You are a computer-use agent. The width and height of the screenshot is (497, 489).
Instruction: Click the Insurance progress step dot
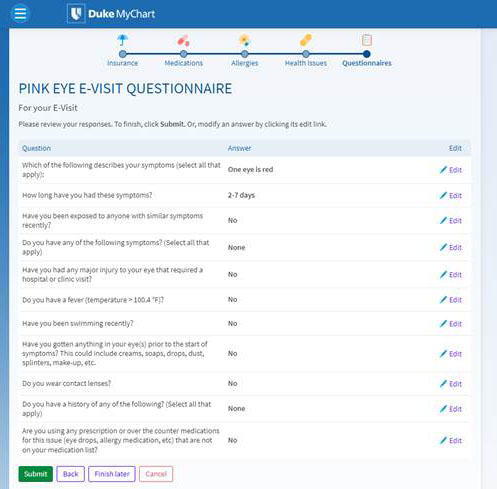pyautogui.click(x=123, y=54)
